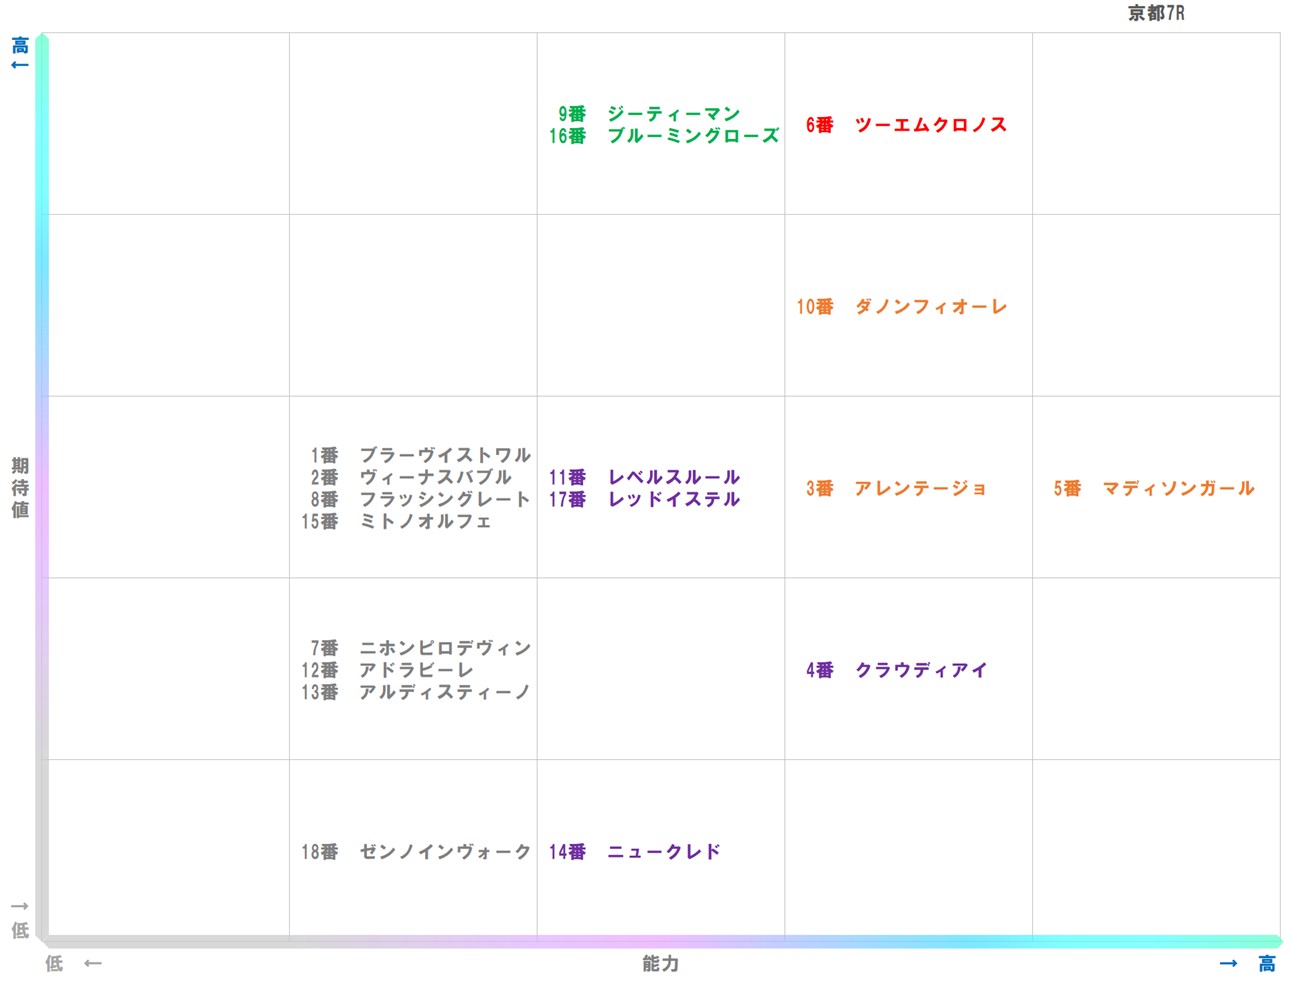Select horse 14番 ニュークレド
This screenshot has height=983, width=1291.
(634, 851)
